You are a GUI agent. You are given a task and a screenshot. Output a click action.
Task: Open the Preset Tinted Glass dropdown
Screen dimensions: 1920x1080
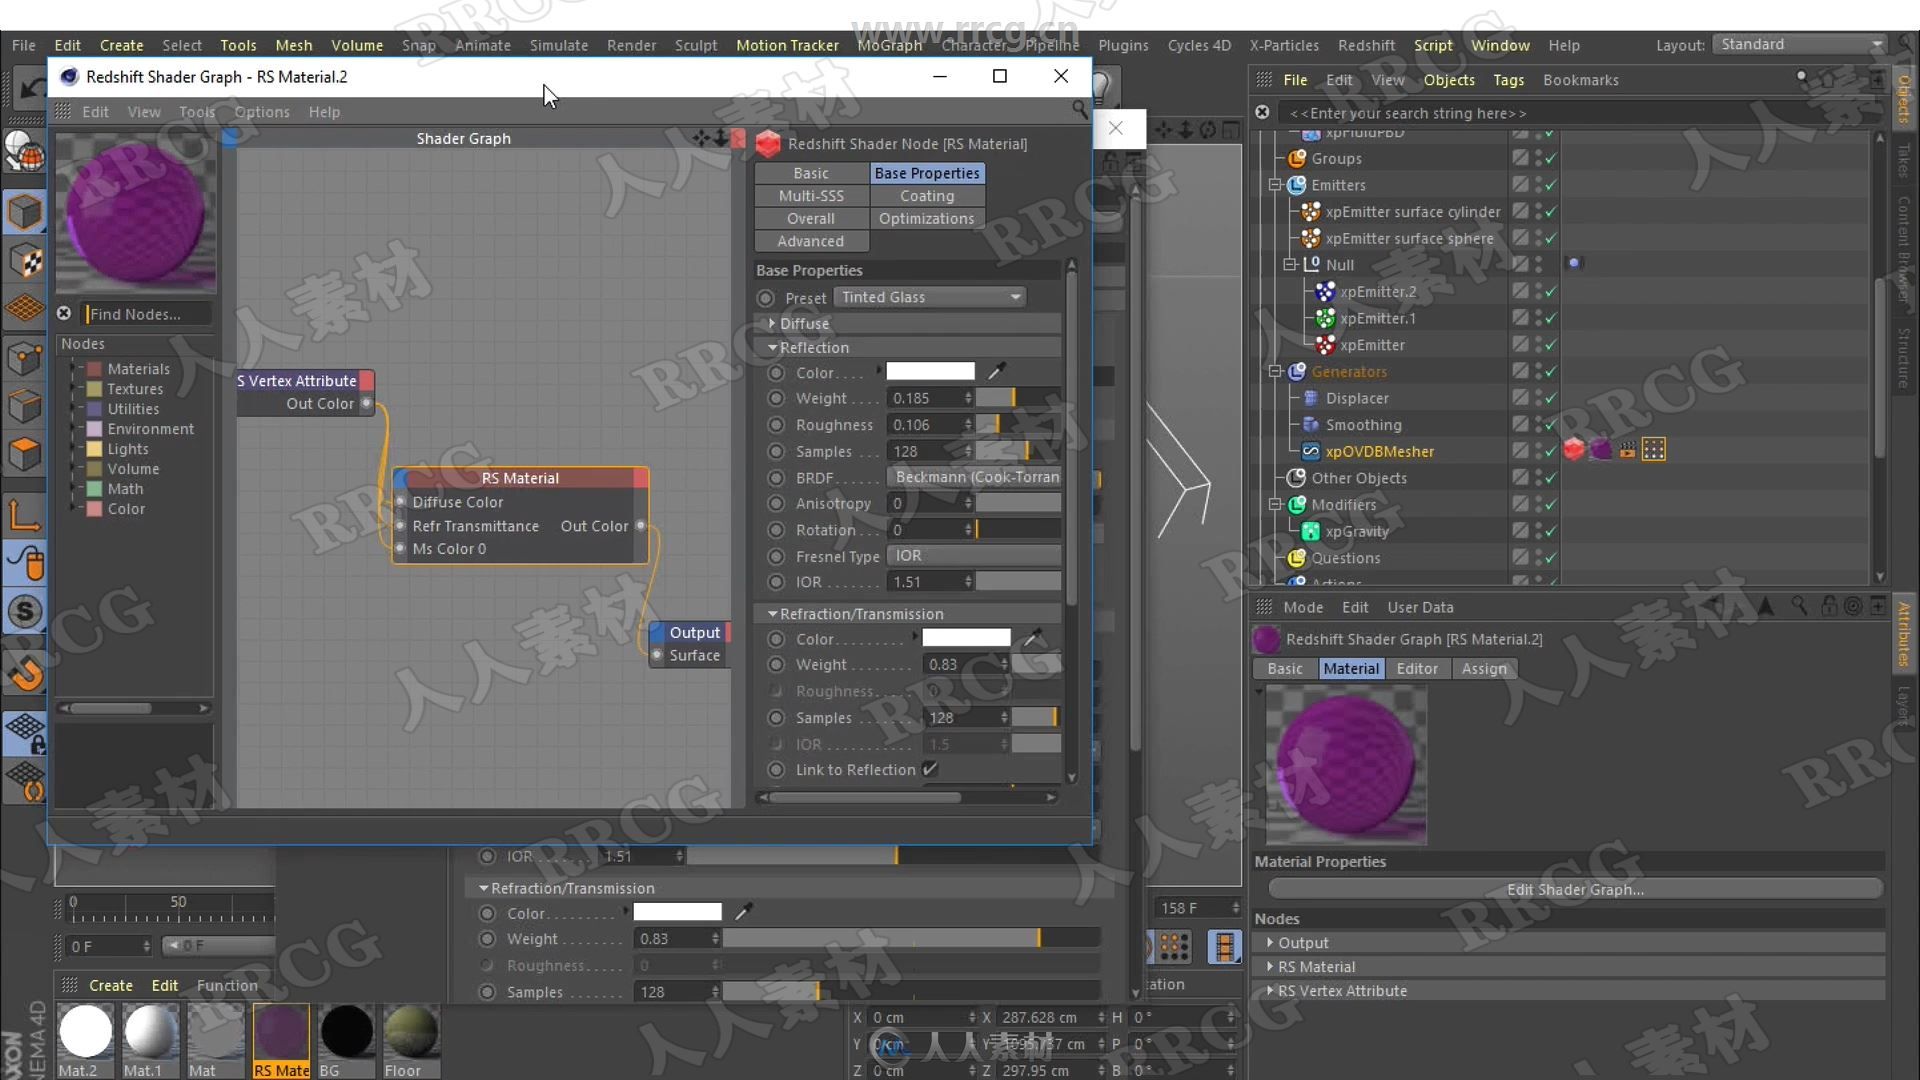931,297
